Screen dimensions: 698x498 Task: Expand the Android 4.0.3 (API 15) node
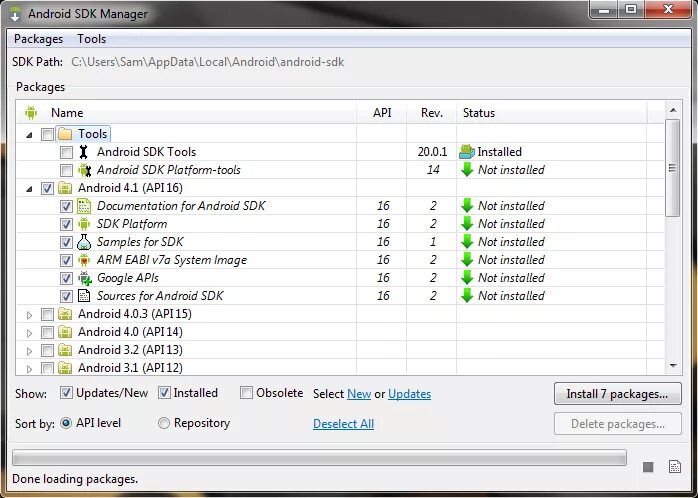pos(29,315)
